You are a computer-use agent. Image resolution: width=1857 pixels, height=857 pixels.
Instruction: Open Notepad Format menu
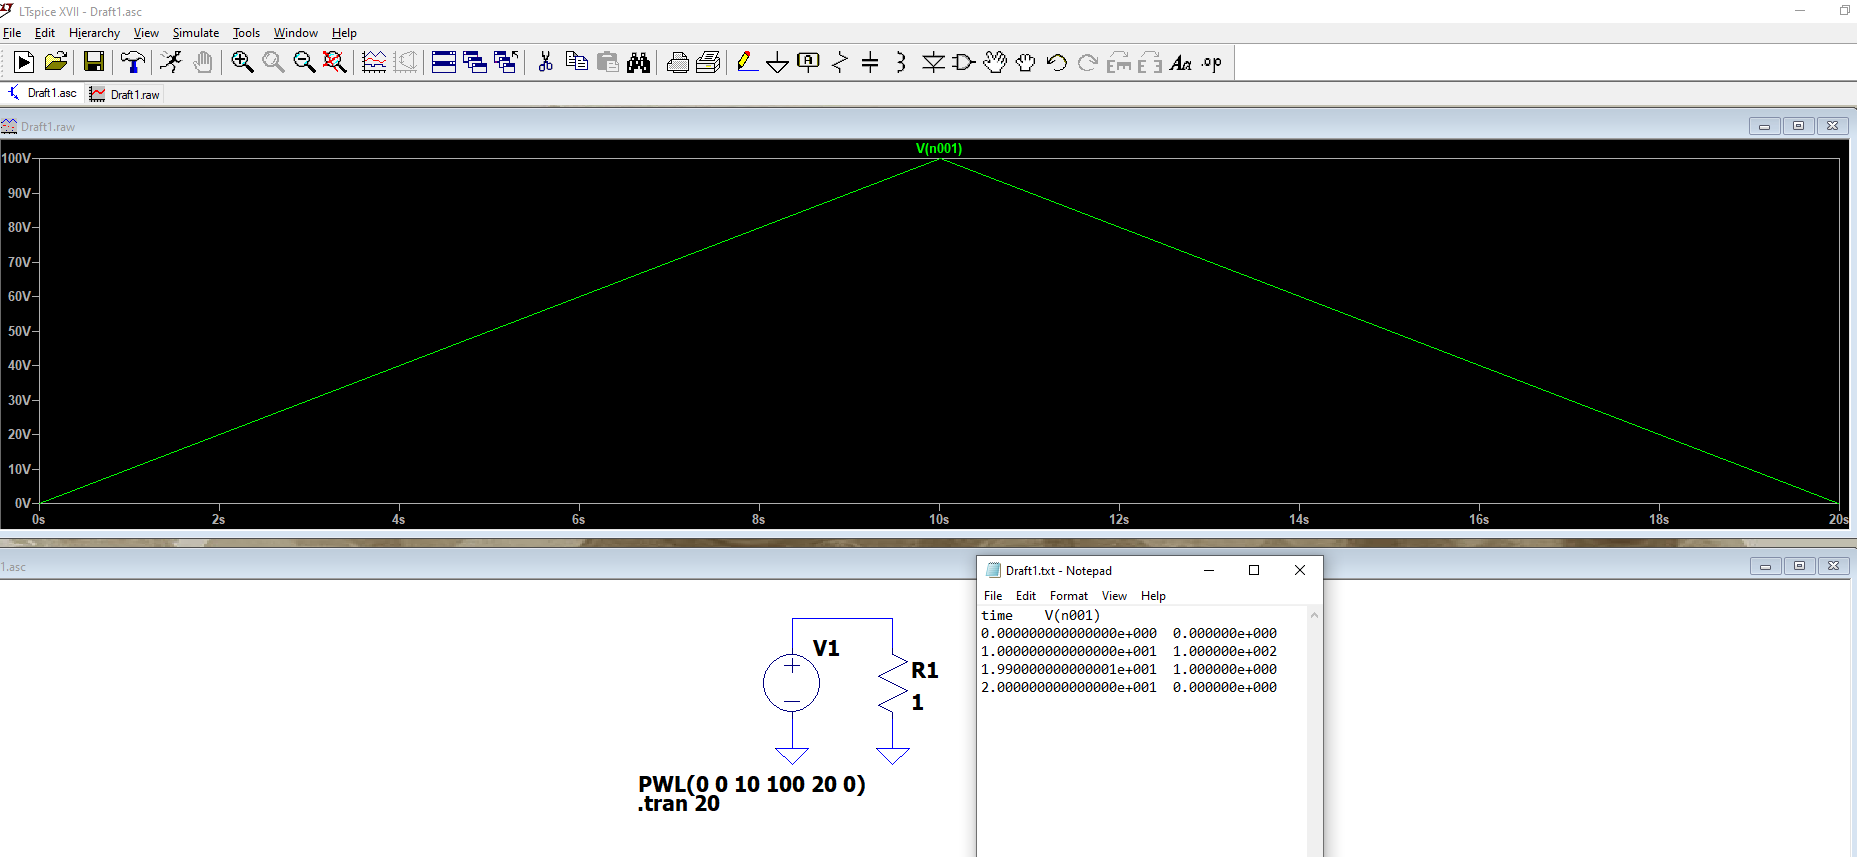click(x=1069, y=596)
